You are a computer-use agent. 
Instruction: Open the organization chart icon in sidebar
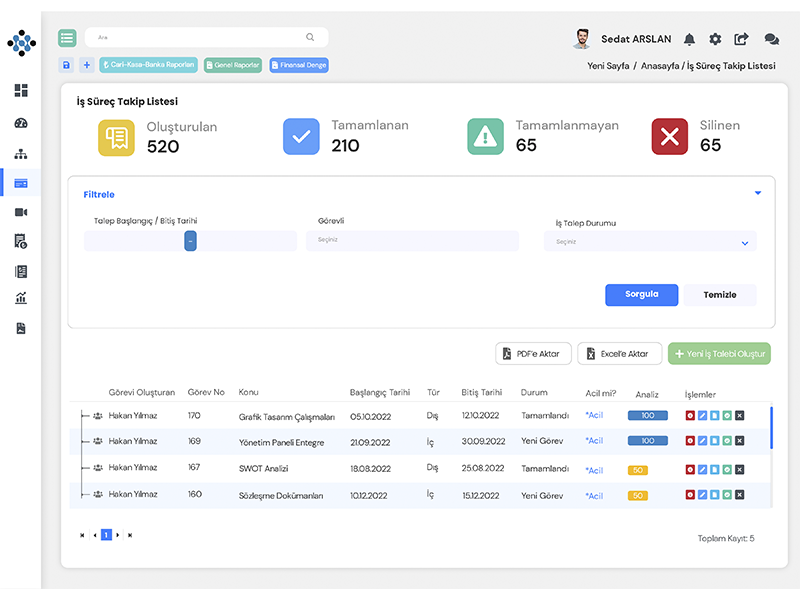tap(21, 154)
